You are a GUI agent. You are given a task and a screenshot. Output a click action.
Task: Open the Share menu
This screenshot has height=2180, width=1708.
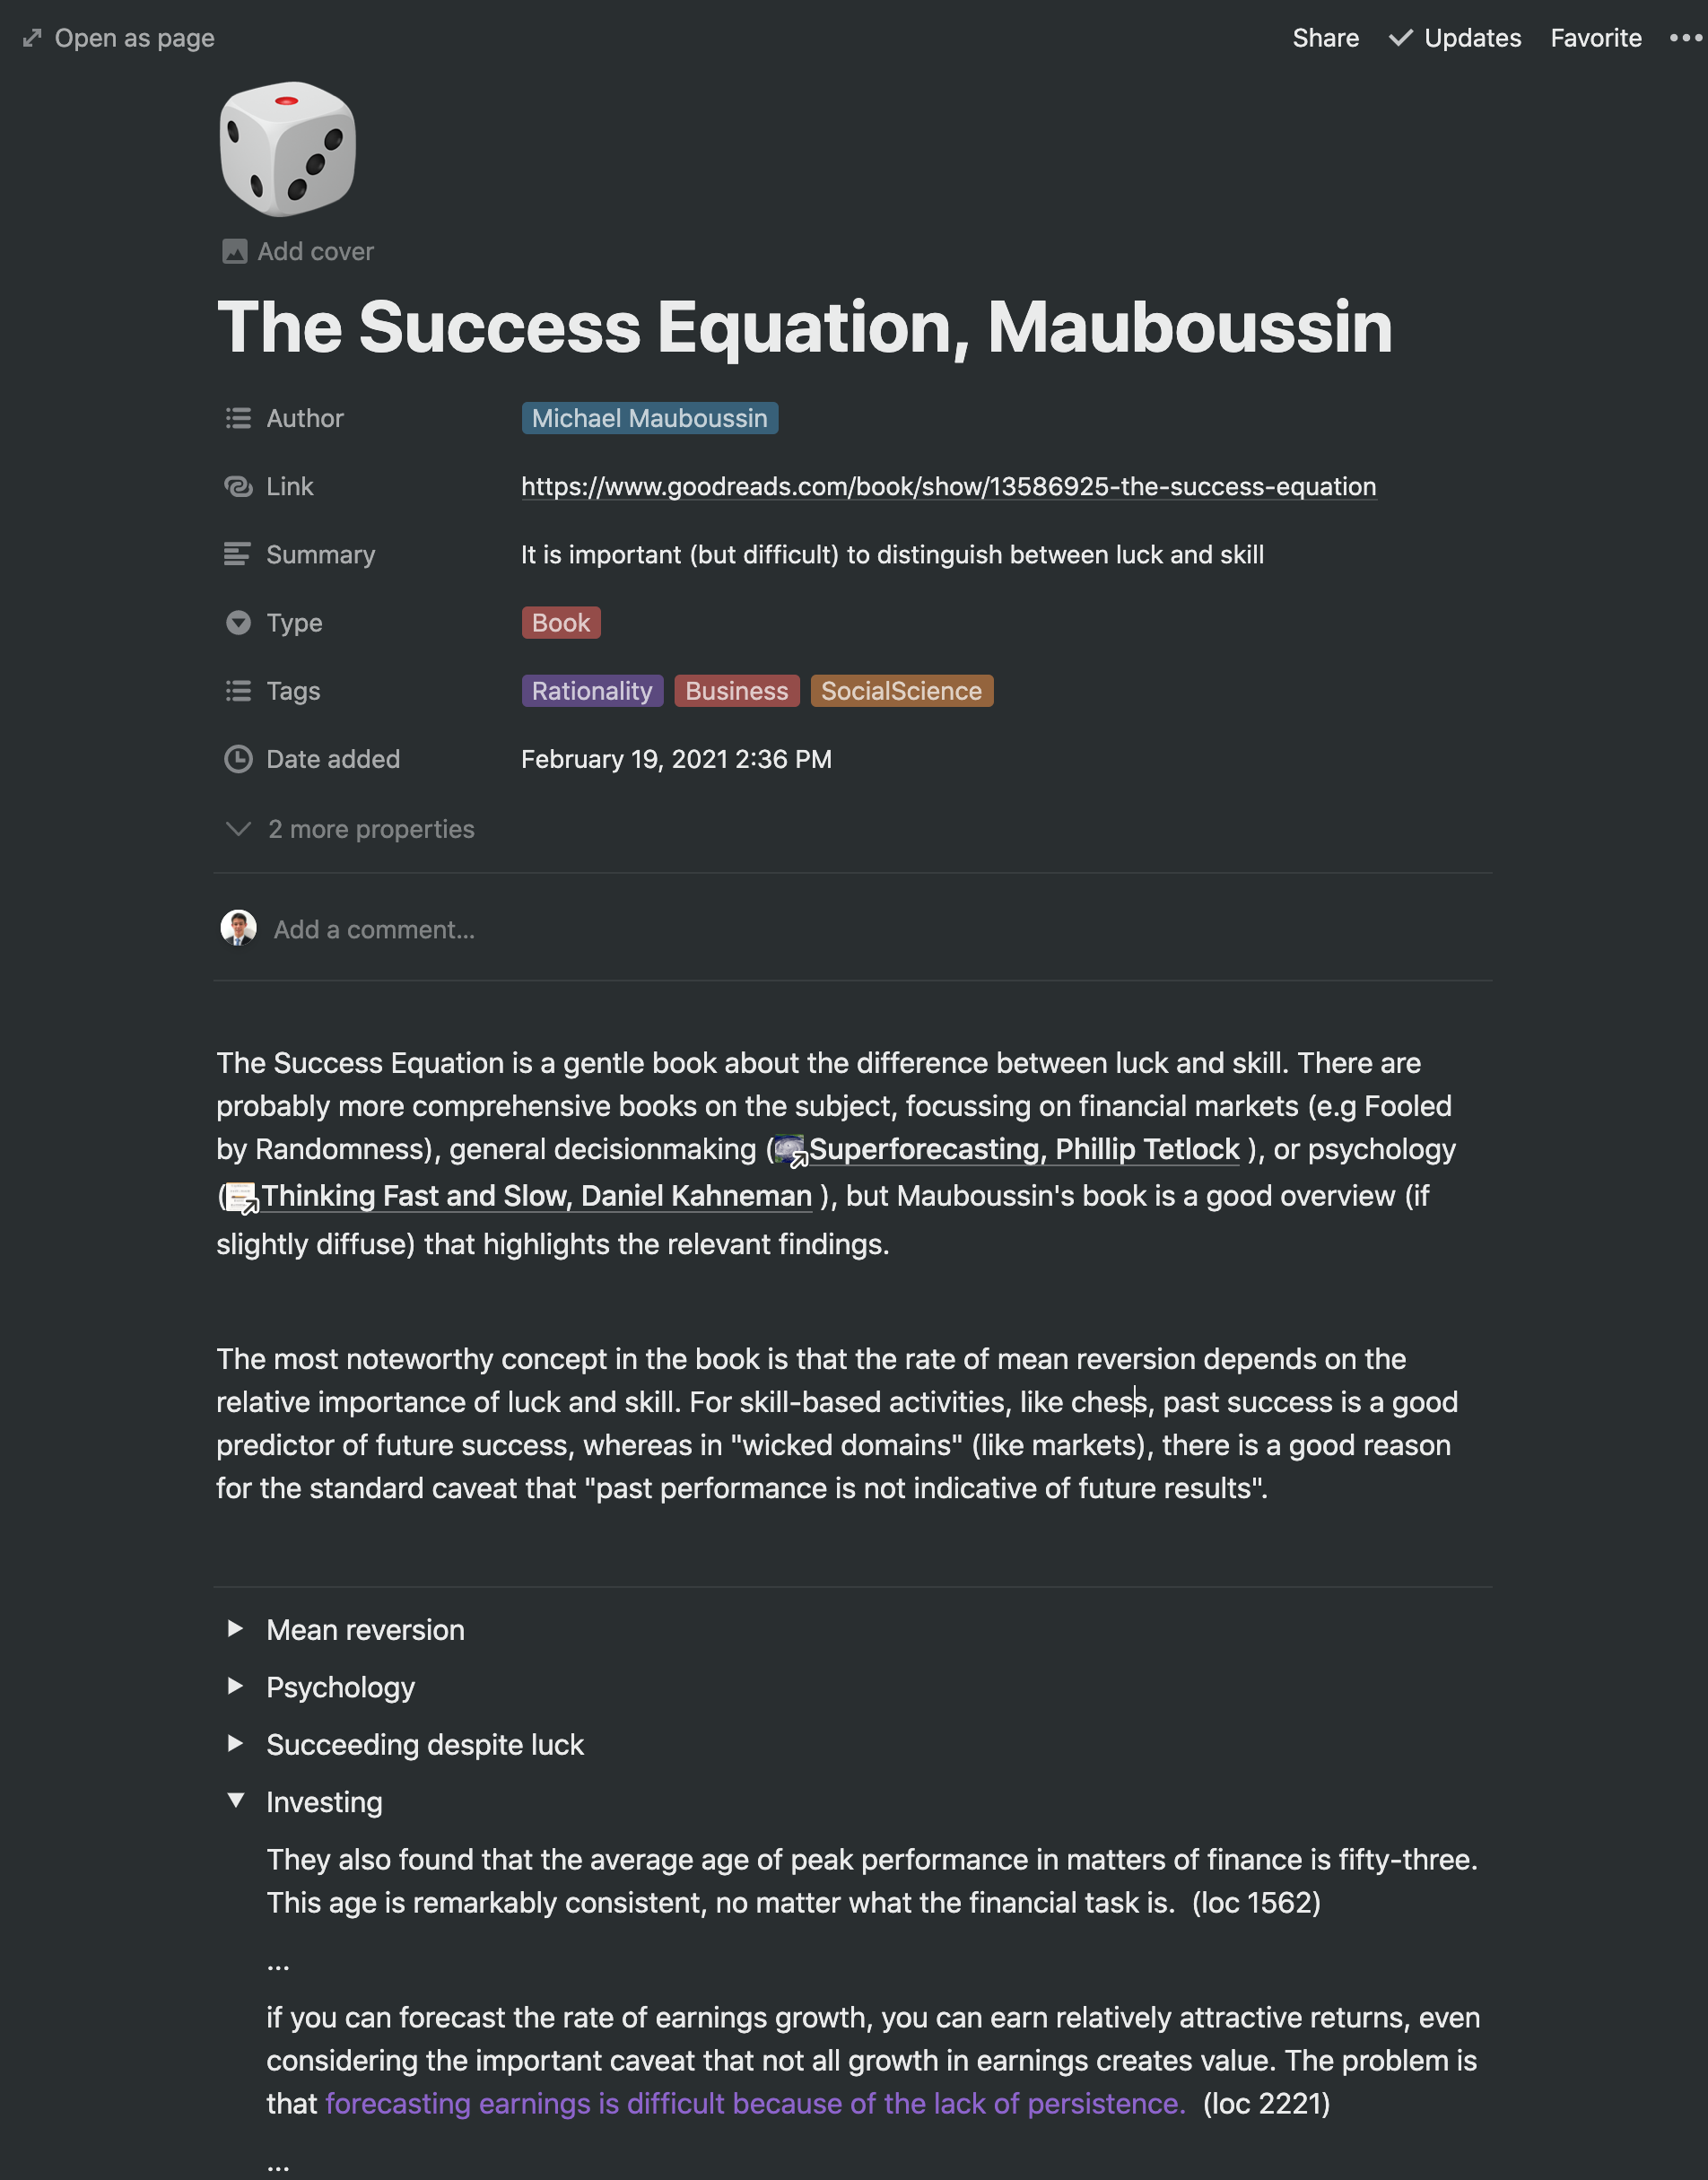[1325, 38]
